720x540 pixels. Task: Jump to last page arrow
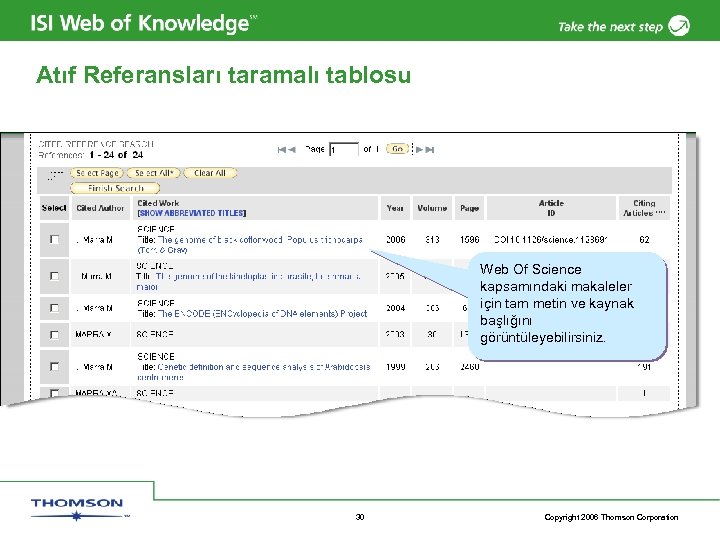click(x=430, y=150)
